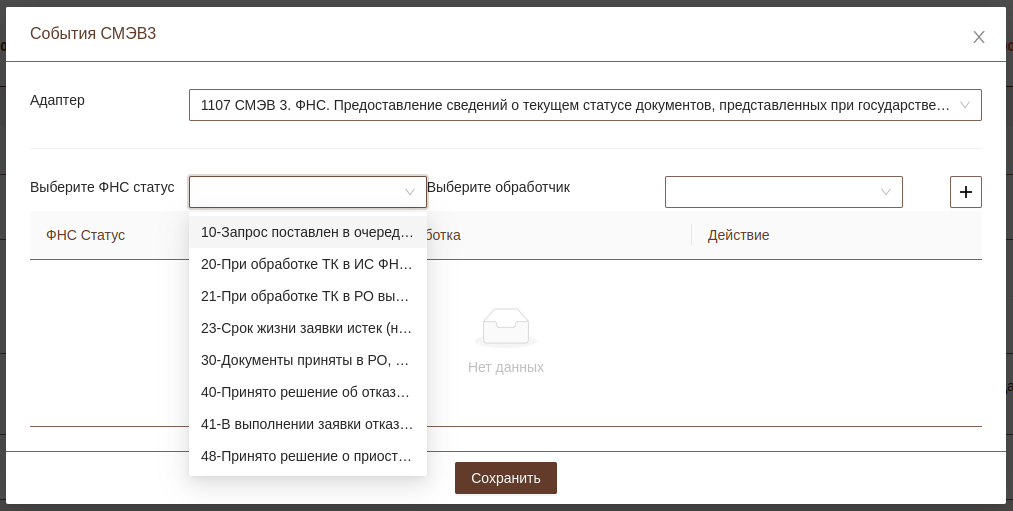This screenshot has width=1013, height=511.
Task: Click chevron arrow of обработчик select
Action: pos(885,192)
